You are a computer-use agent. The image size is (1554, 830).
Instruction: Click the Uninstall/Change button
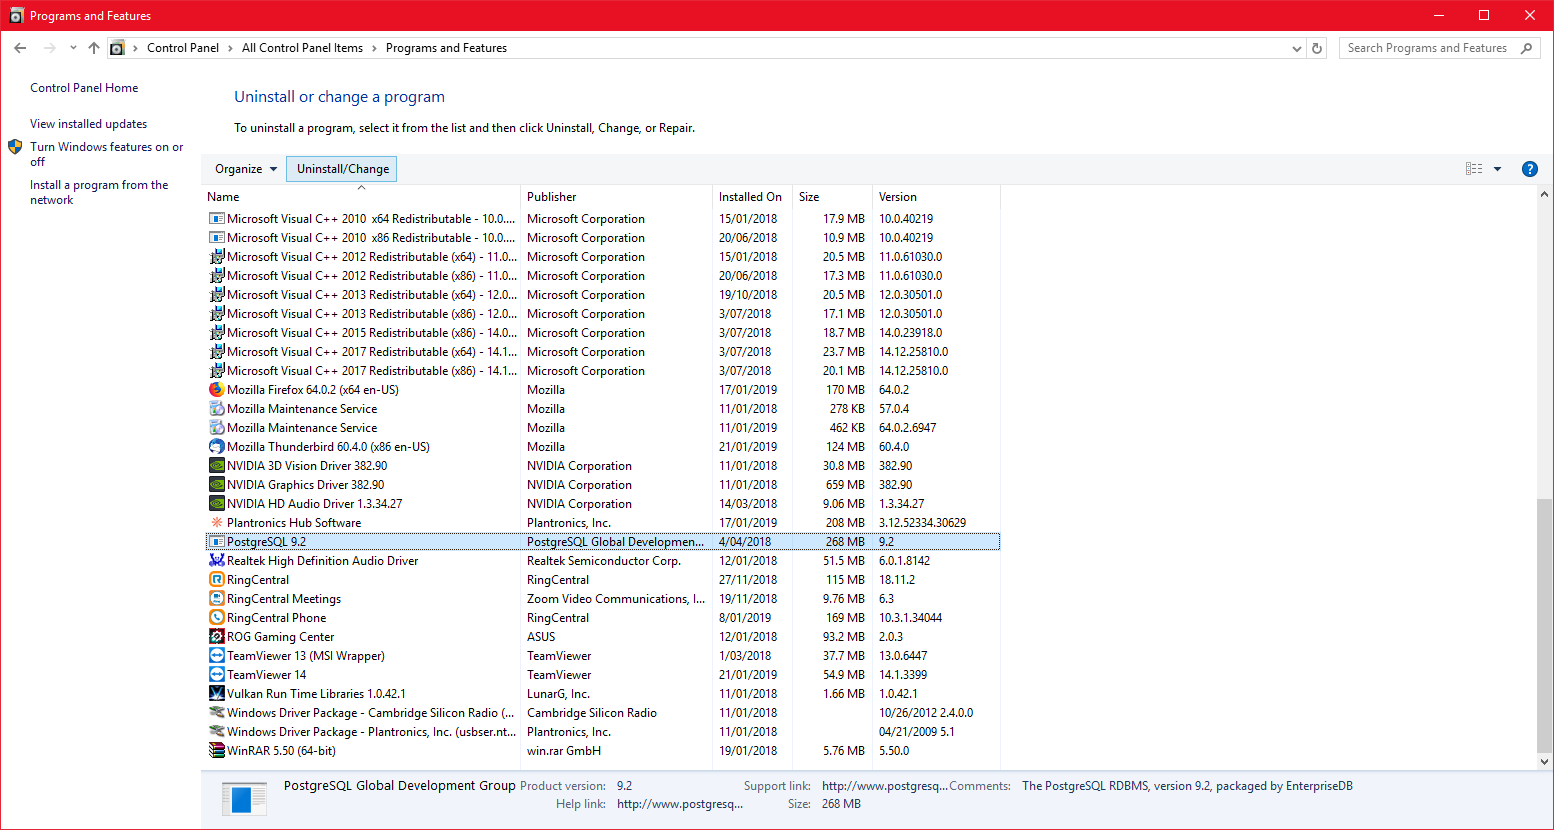coord(342,169)
